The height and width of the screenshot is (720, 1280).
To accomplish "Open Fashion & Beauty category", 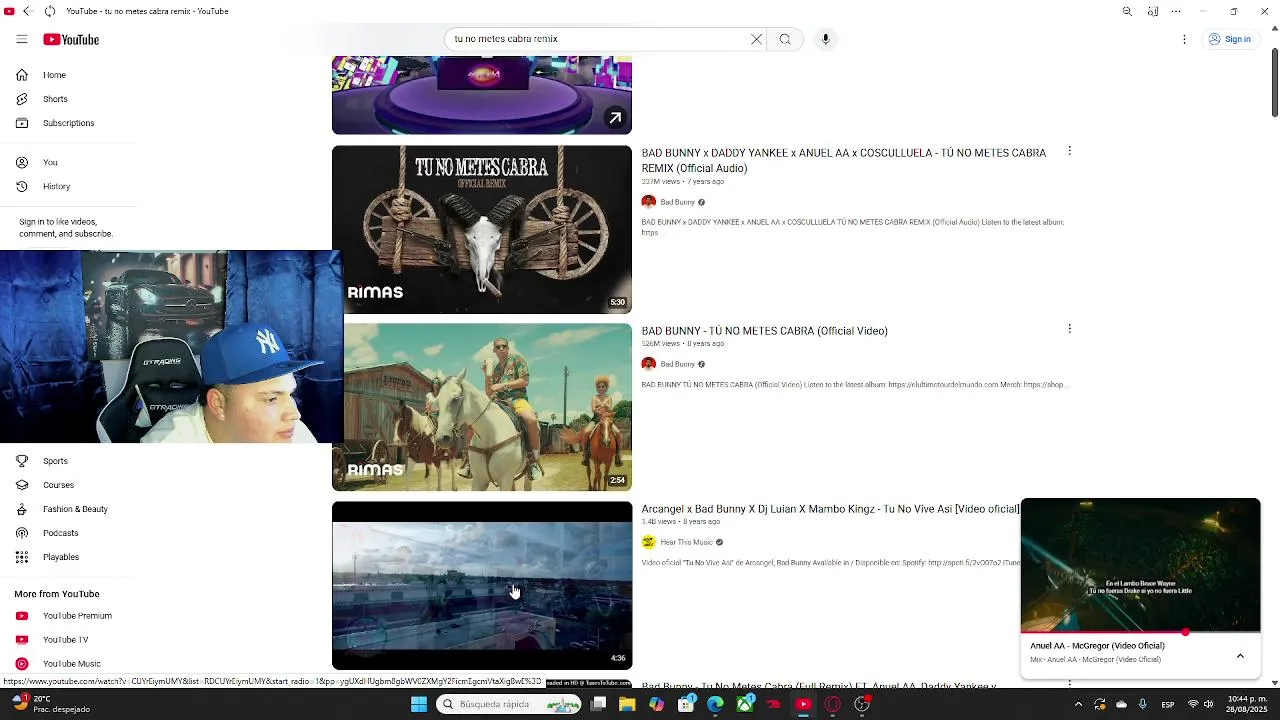I will pos(75,509).
